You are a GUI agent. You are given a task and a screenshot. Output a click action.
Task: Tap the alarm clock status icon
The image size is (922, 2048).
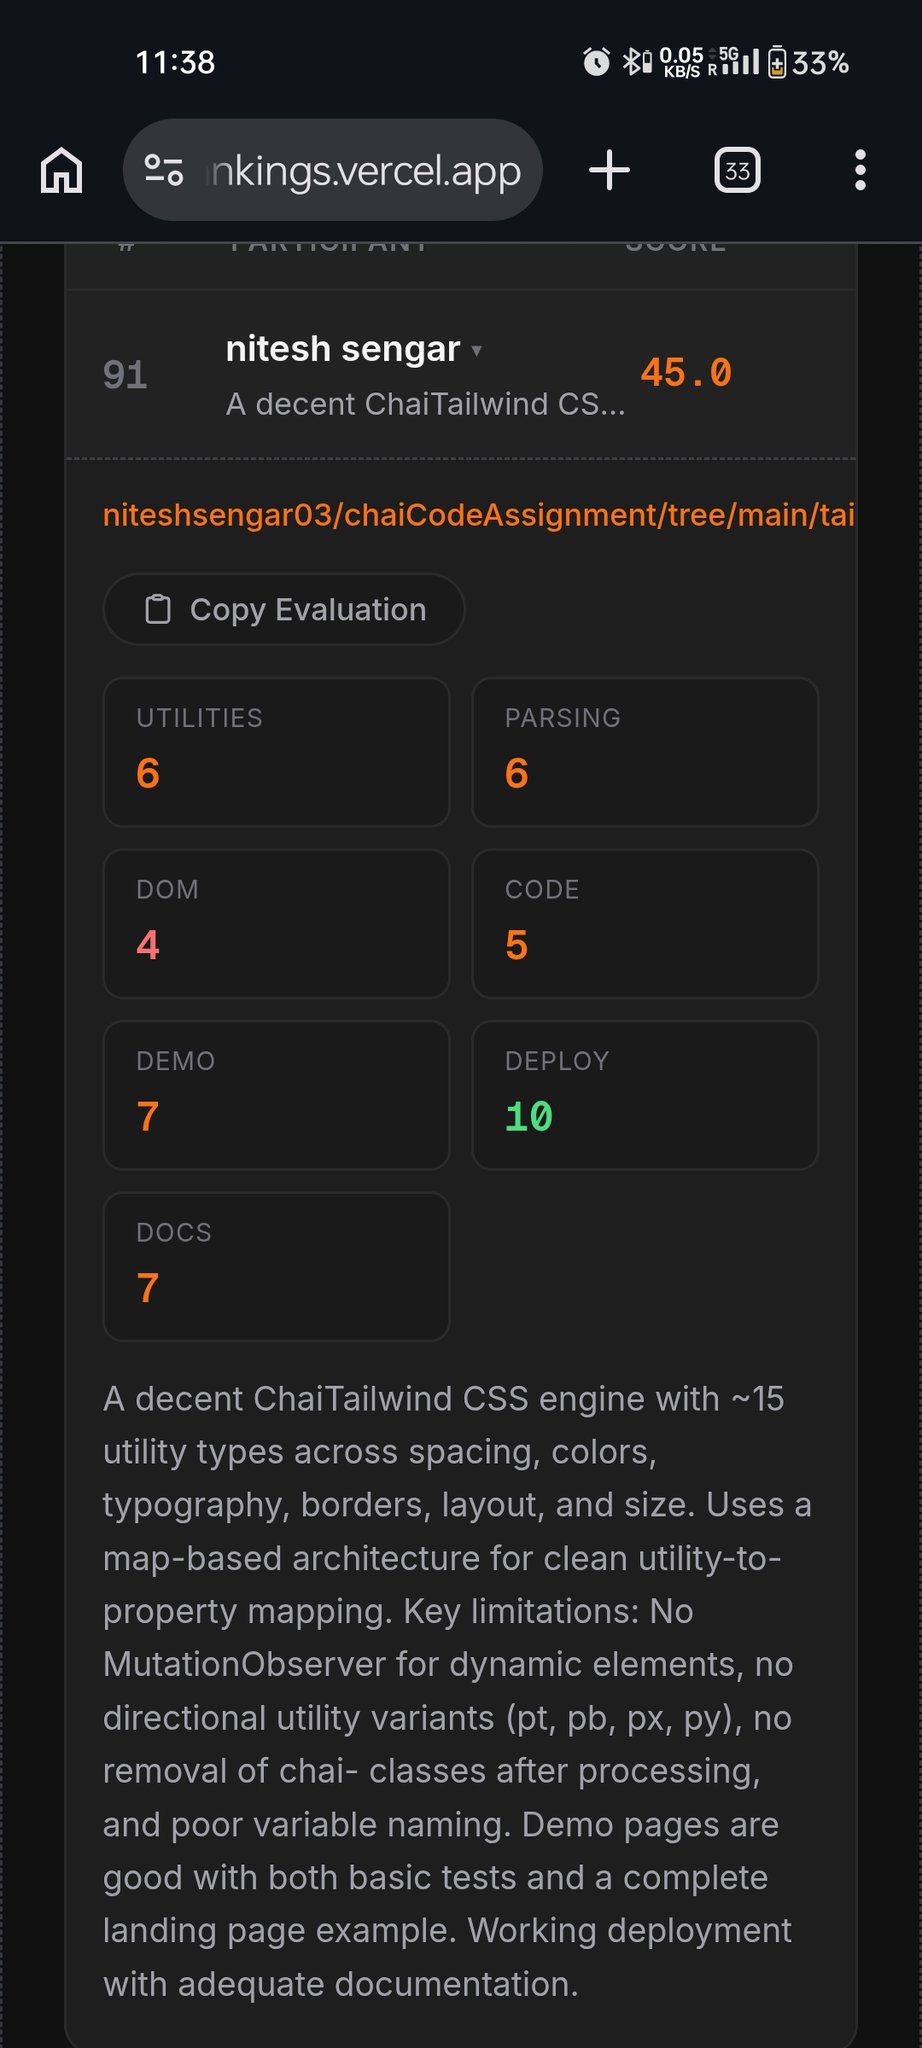click(x=596, y=62)
